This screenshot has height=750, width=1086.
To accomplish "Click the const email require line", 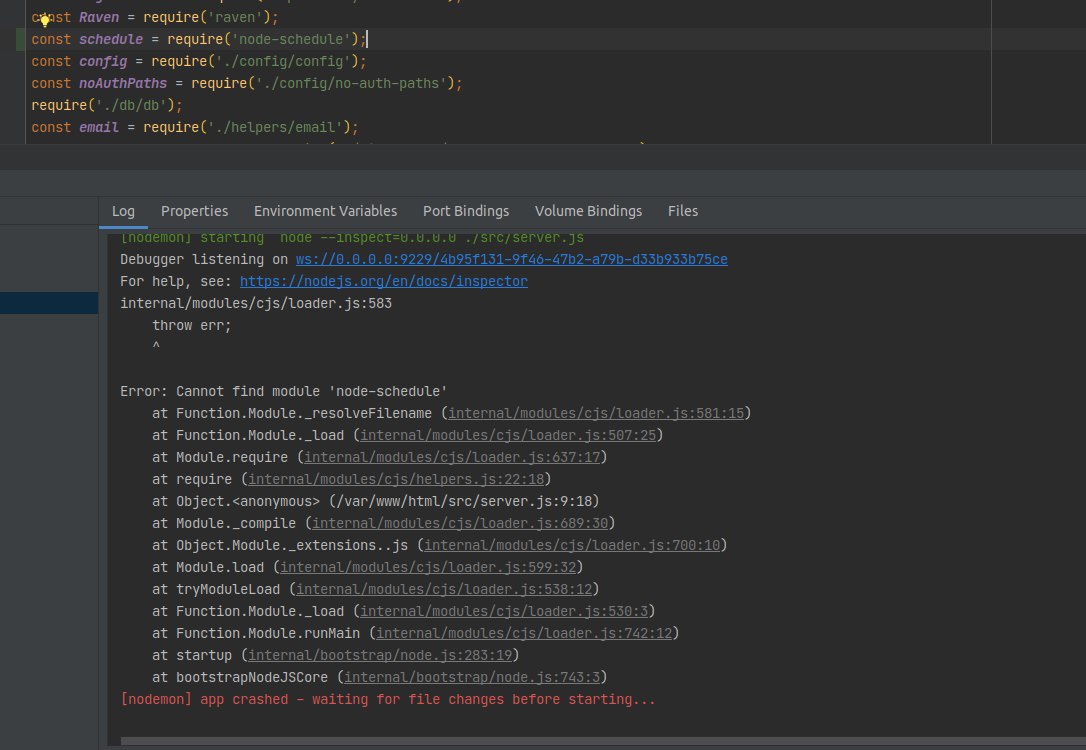I will [x=195, y=127].
